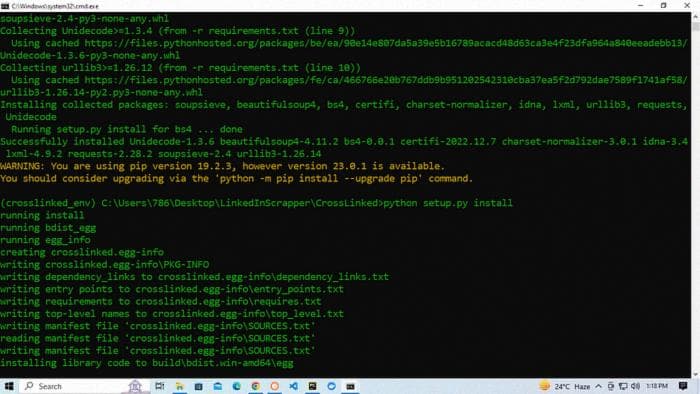The height and width of the screenshot is (394, 700).
Task: Click the 'python setup.py install' command text
Action: [448, 203]
